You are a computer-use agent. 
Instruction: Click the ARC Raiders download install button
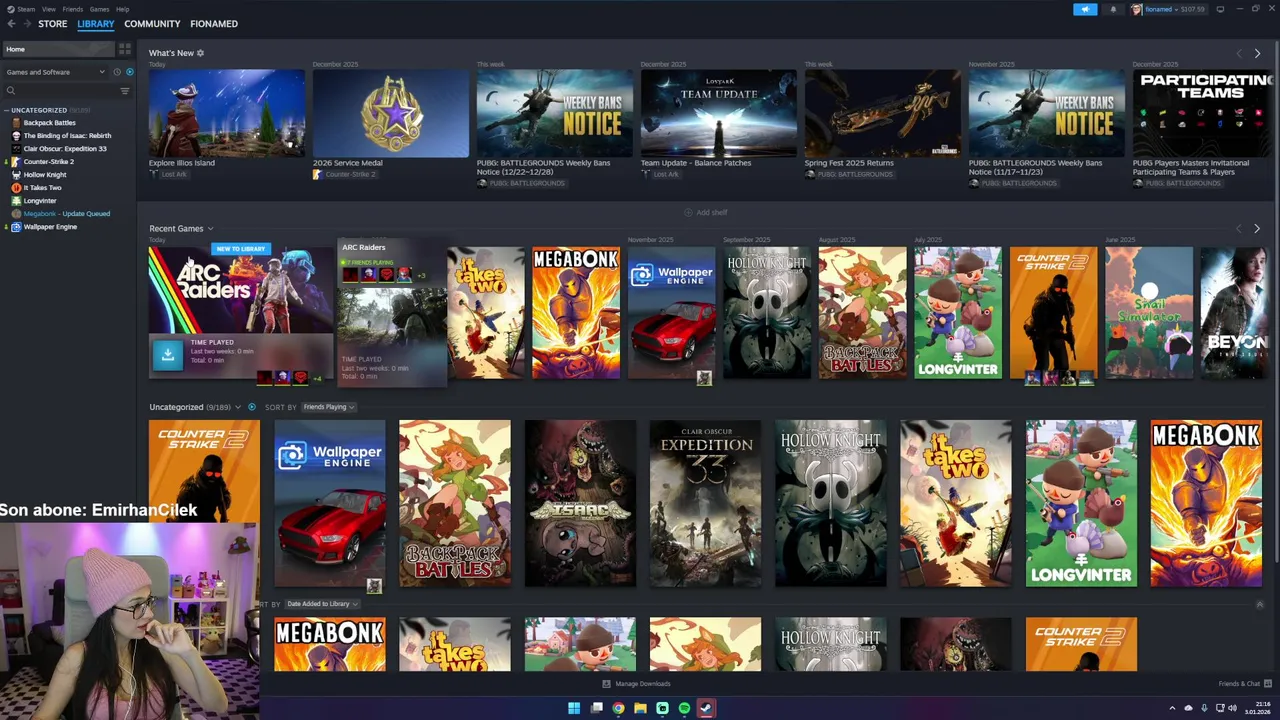click(168, 353)
